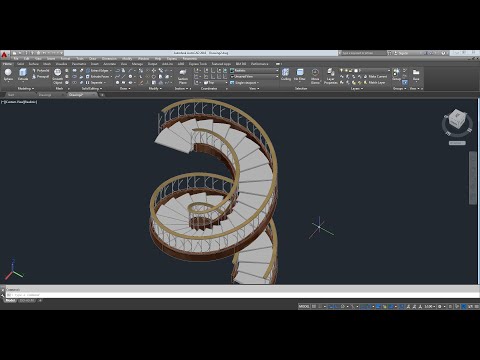
Task: Switch to the Visualize ribbon tab
Action: [x=61, y=64]
